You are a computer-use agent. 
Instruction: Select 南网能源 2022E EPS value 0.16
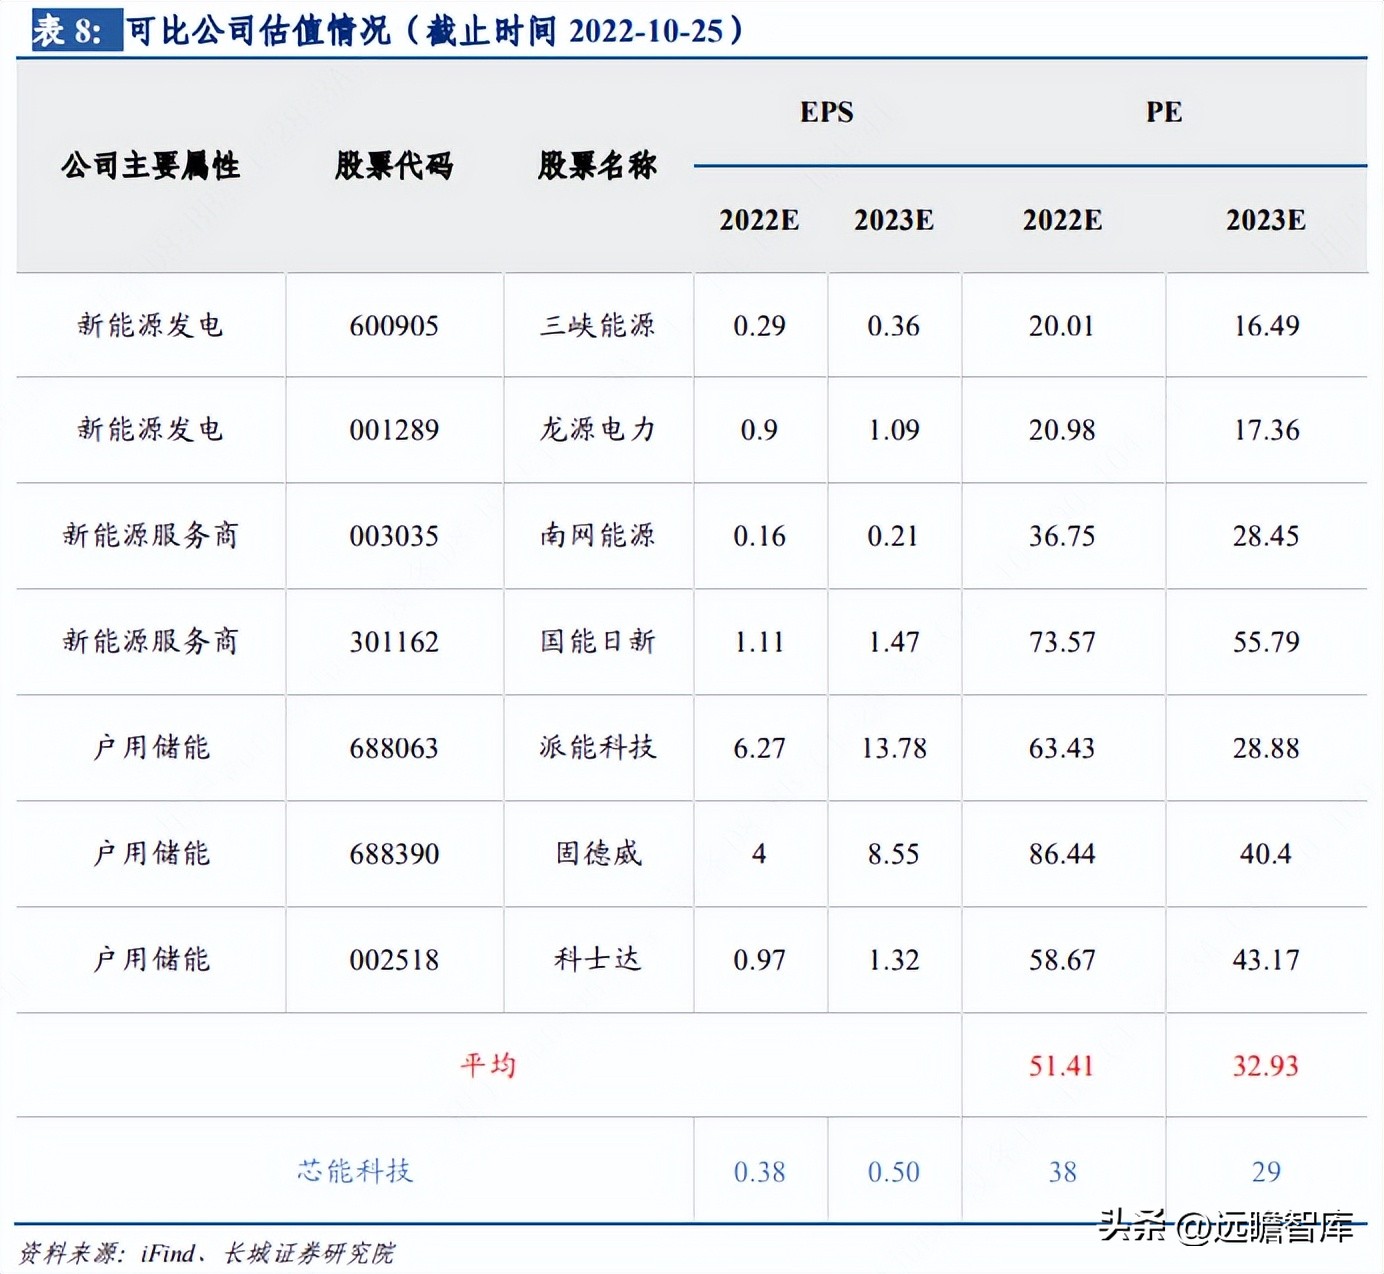point(759,536)
